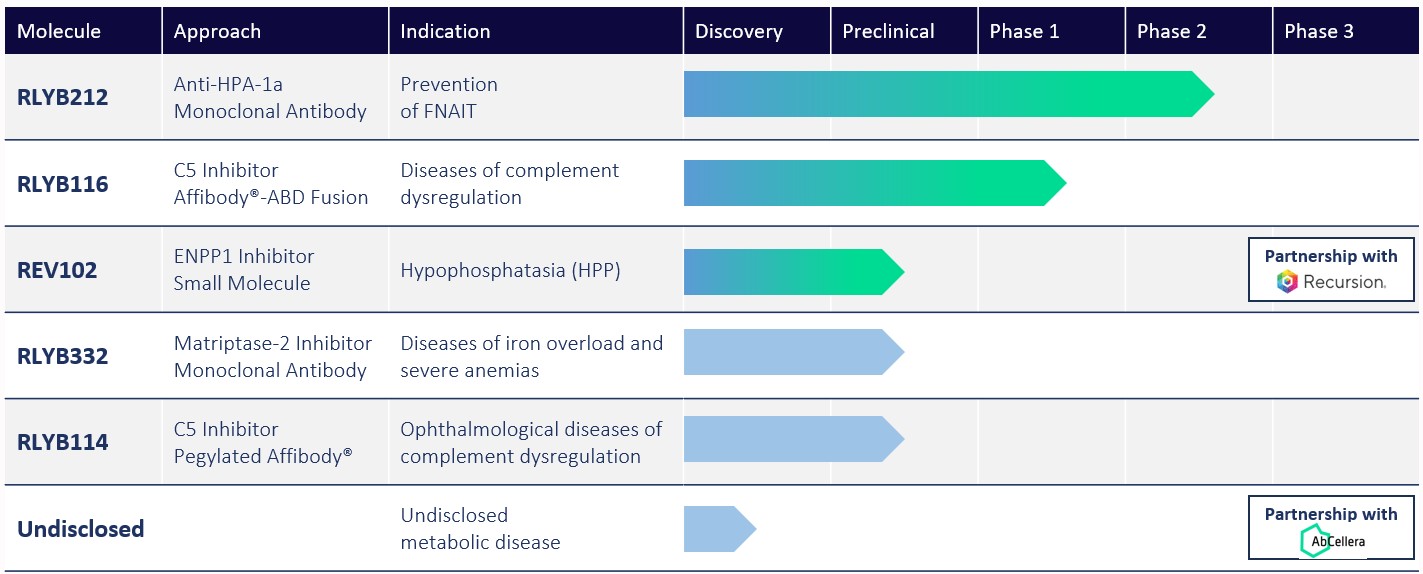Viewport: 1423px width, 574px height.
Task: Select the Phase 2 column header
Action: click(x=1171, y=31)
